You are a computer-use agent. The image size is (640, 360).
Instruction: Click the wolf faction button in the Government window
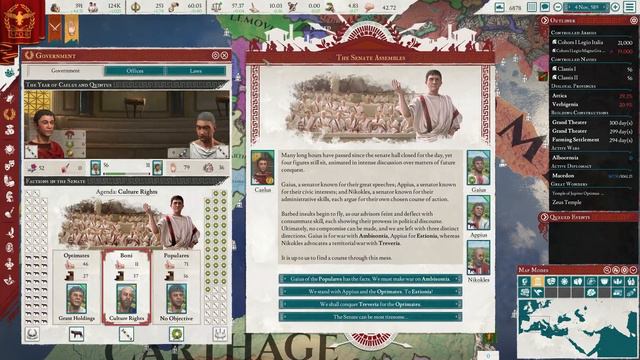coord(76,334)
